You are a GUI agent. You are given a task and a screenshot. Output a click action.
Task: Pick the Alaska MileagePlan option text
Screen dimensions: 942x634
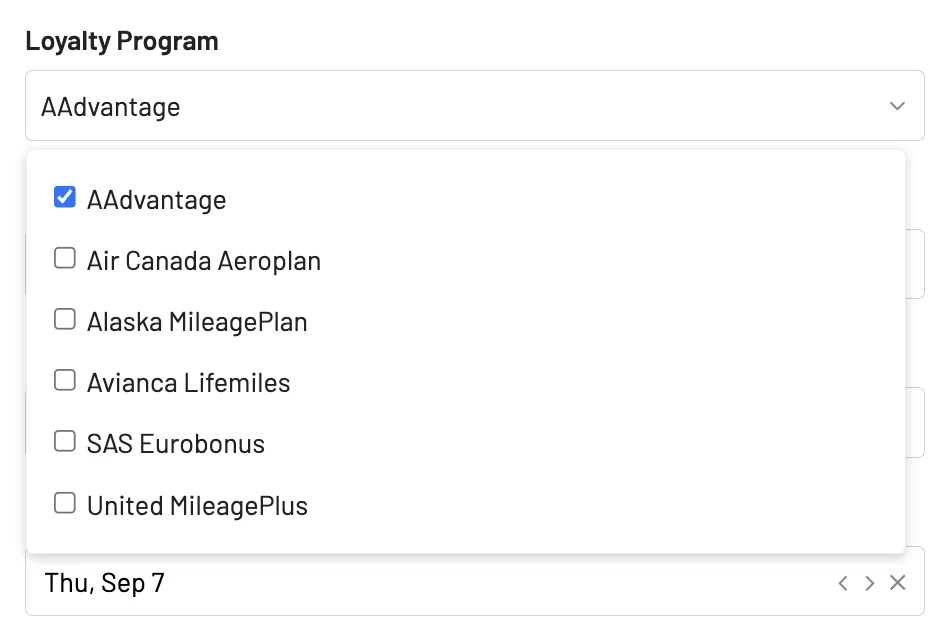coord(197,323)
